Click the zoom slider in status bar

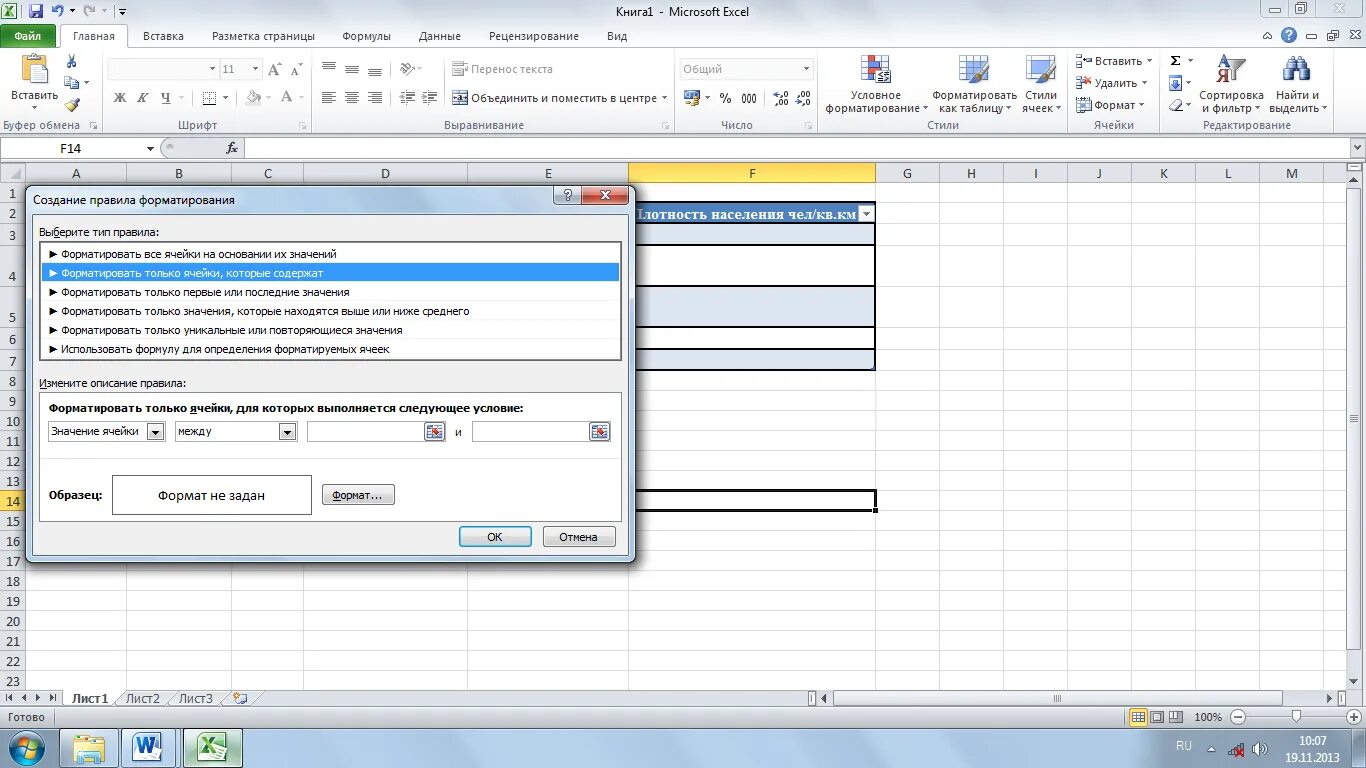1296,717
